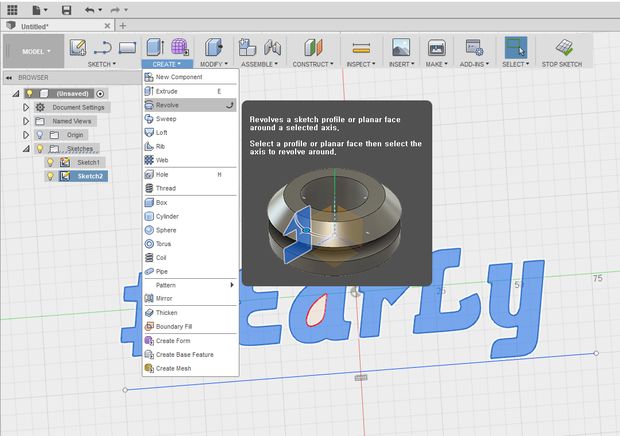Viewport: 620px width, 436px height.
Task: Click the Construct plane icon
Action: click(x=314, y=47)
